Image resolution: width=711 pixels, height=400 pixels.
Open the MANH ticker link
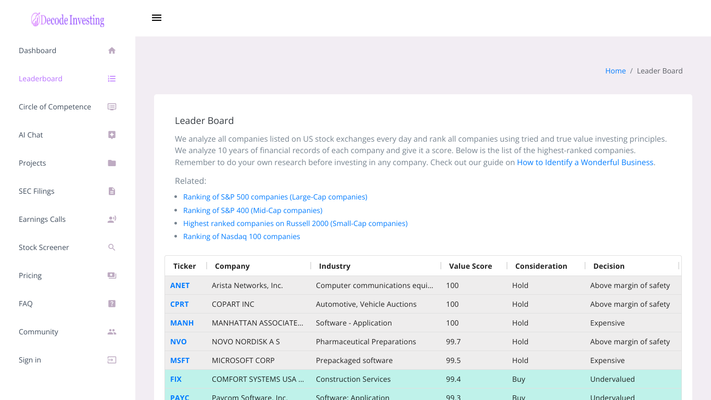click(182, 323)
